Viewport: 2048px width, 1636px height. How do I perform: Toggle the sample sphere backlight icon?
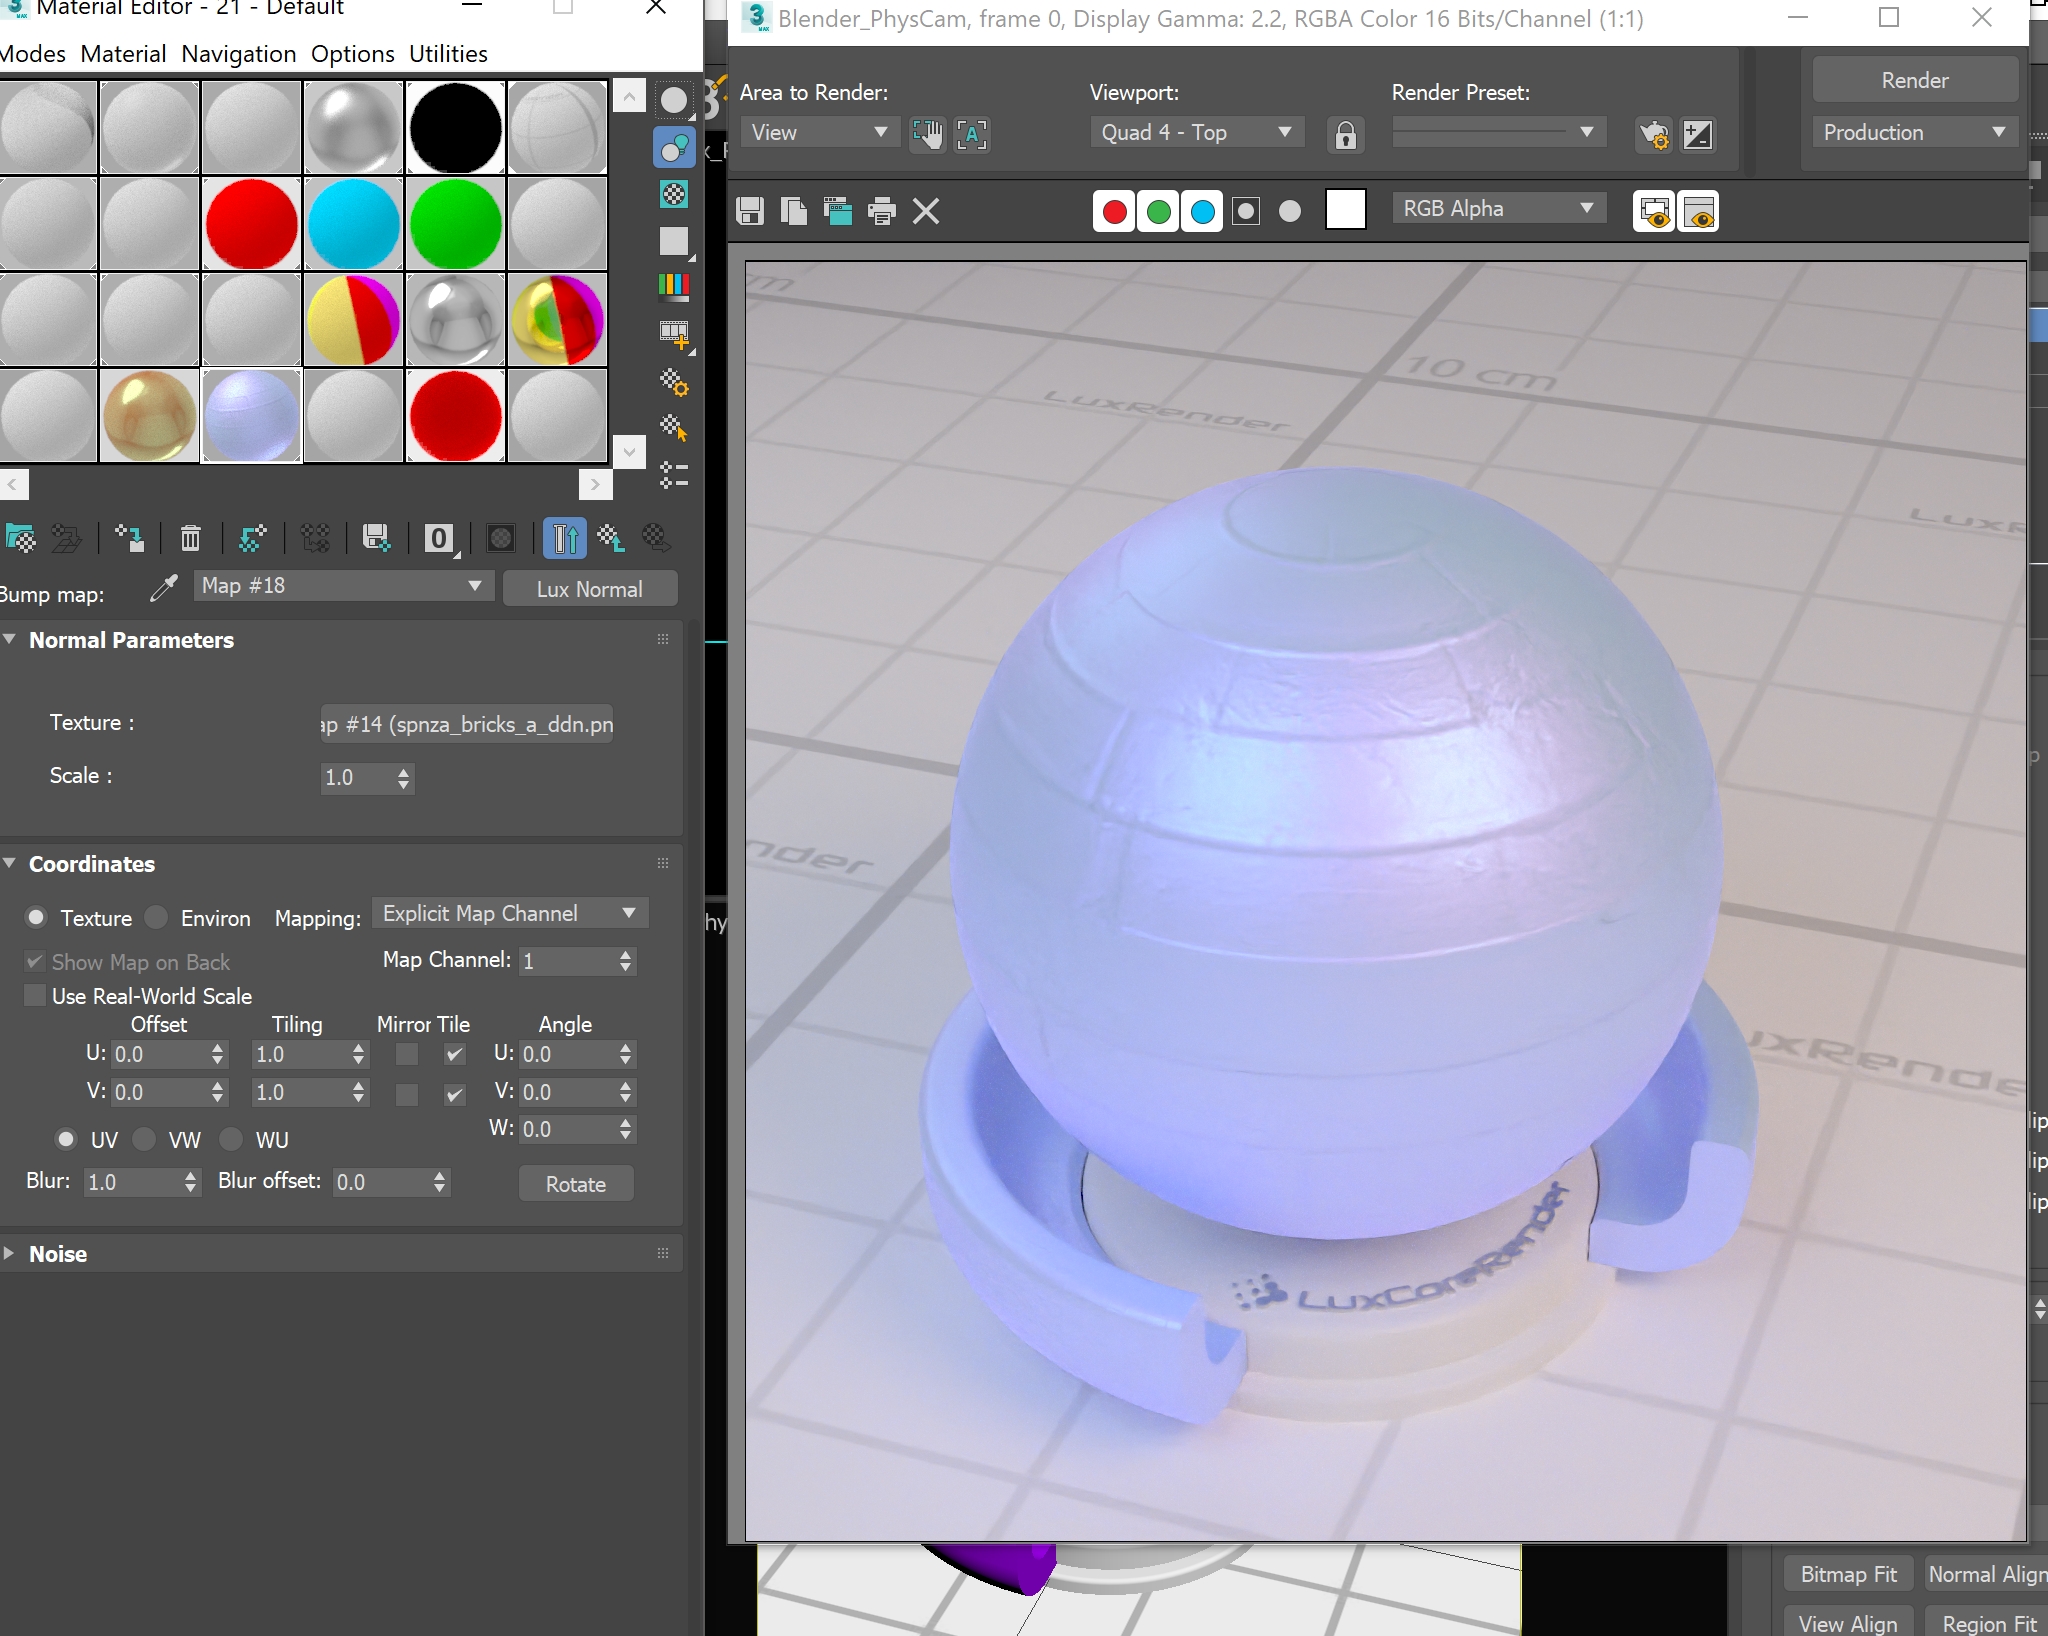coord(674,147)
